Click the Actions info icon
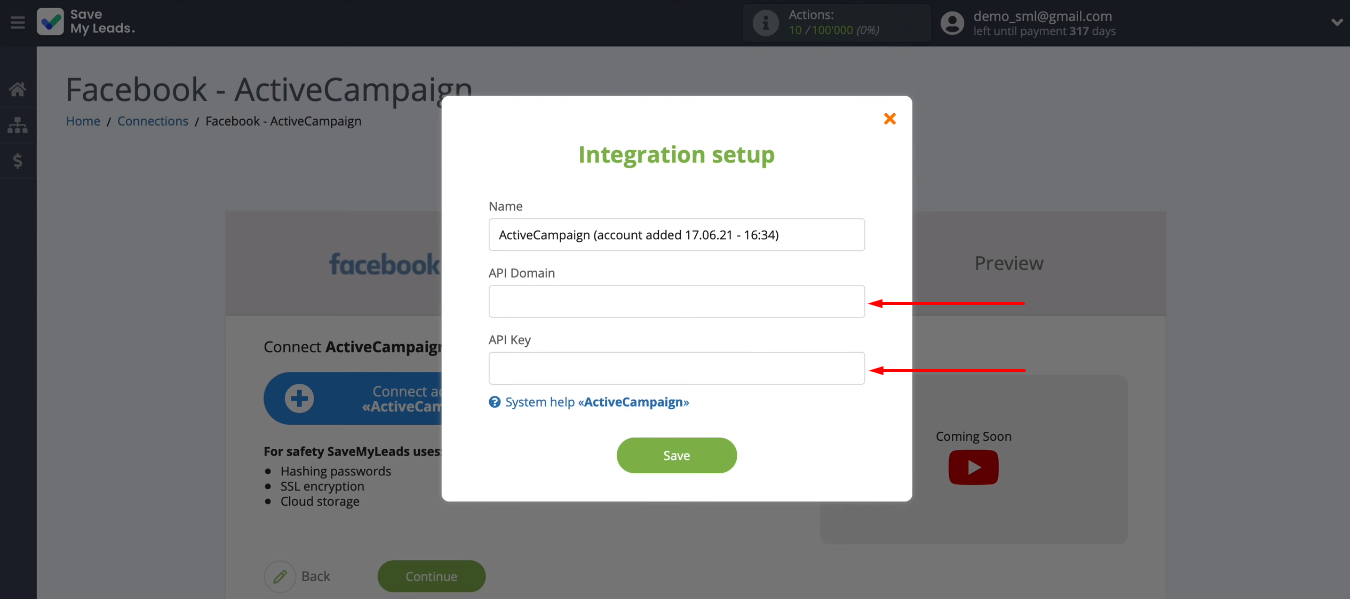Viewport: 1350px width, 599px height. point(765,23)
